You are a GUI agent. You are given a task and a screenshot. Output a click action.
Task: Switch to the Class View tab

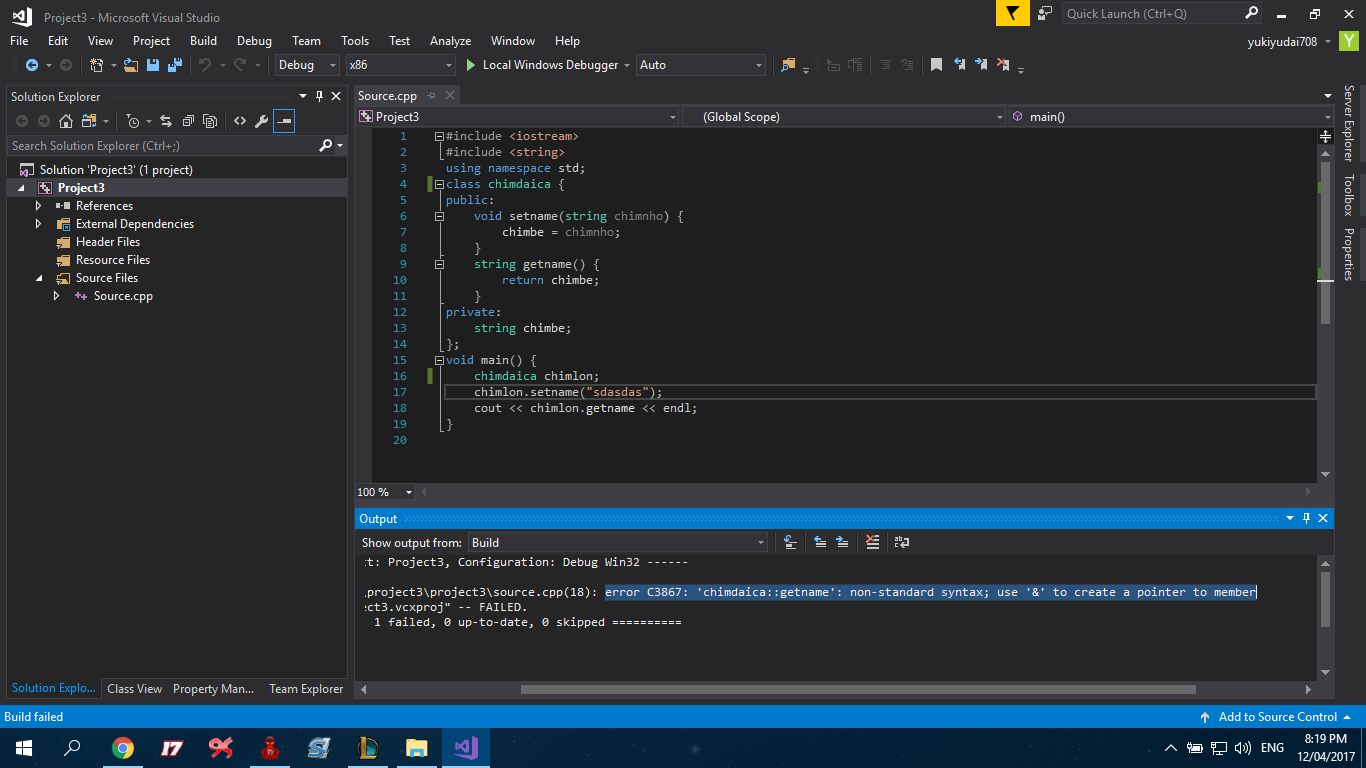pyautogui.click(x=134, y=689)
